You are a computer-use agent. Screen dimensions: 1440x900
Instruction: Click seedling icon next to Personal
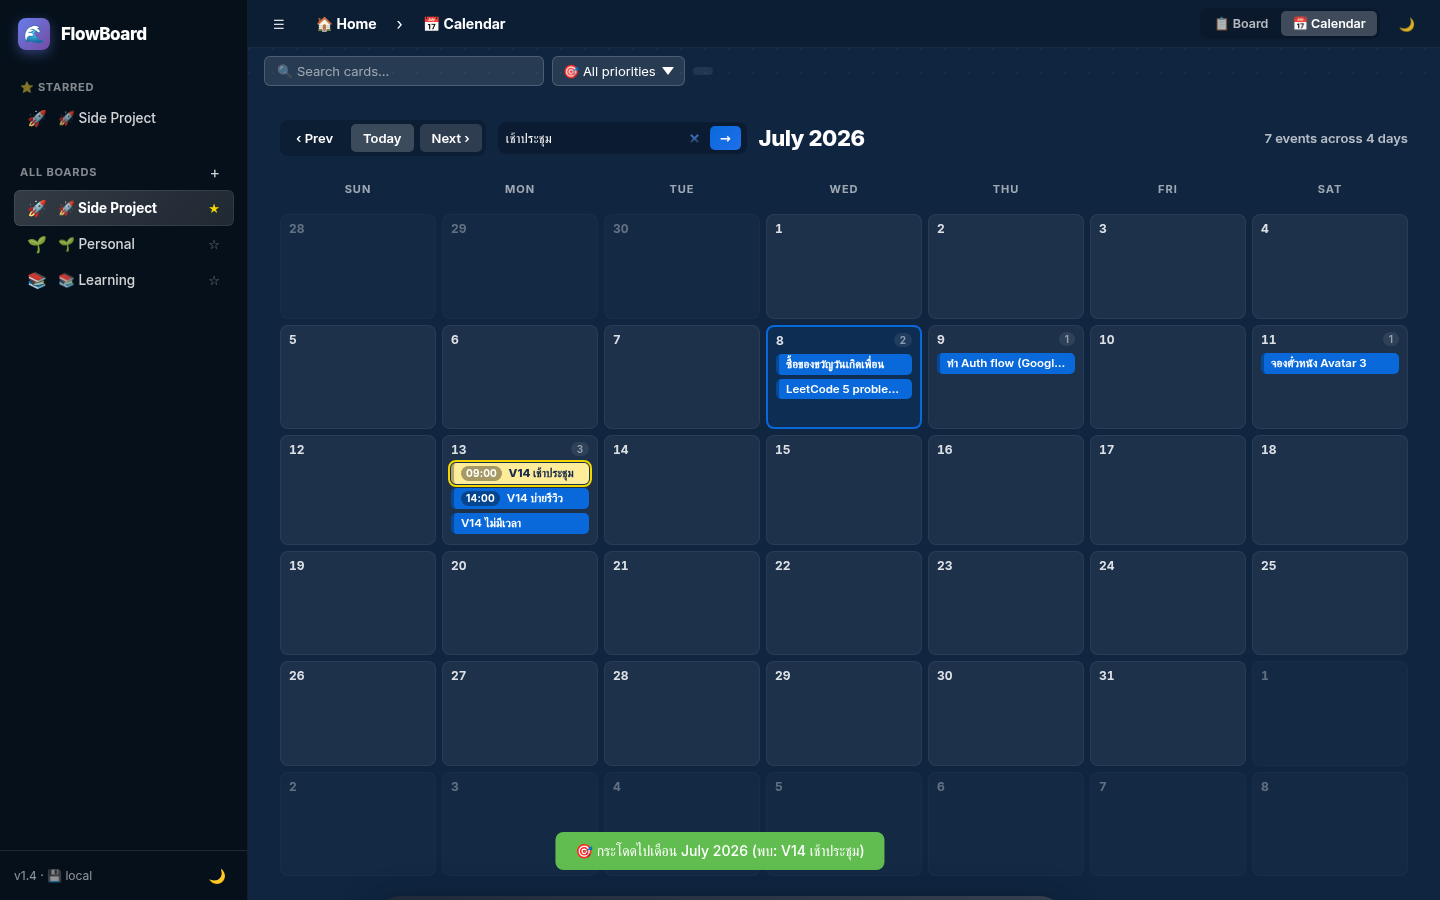[x=37, y=244]
